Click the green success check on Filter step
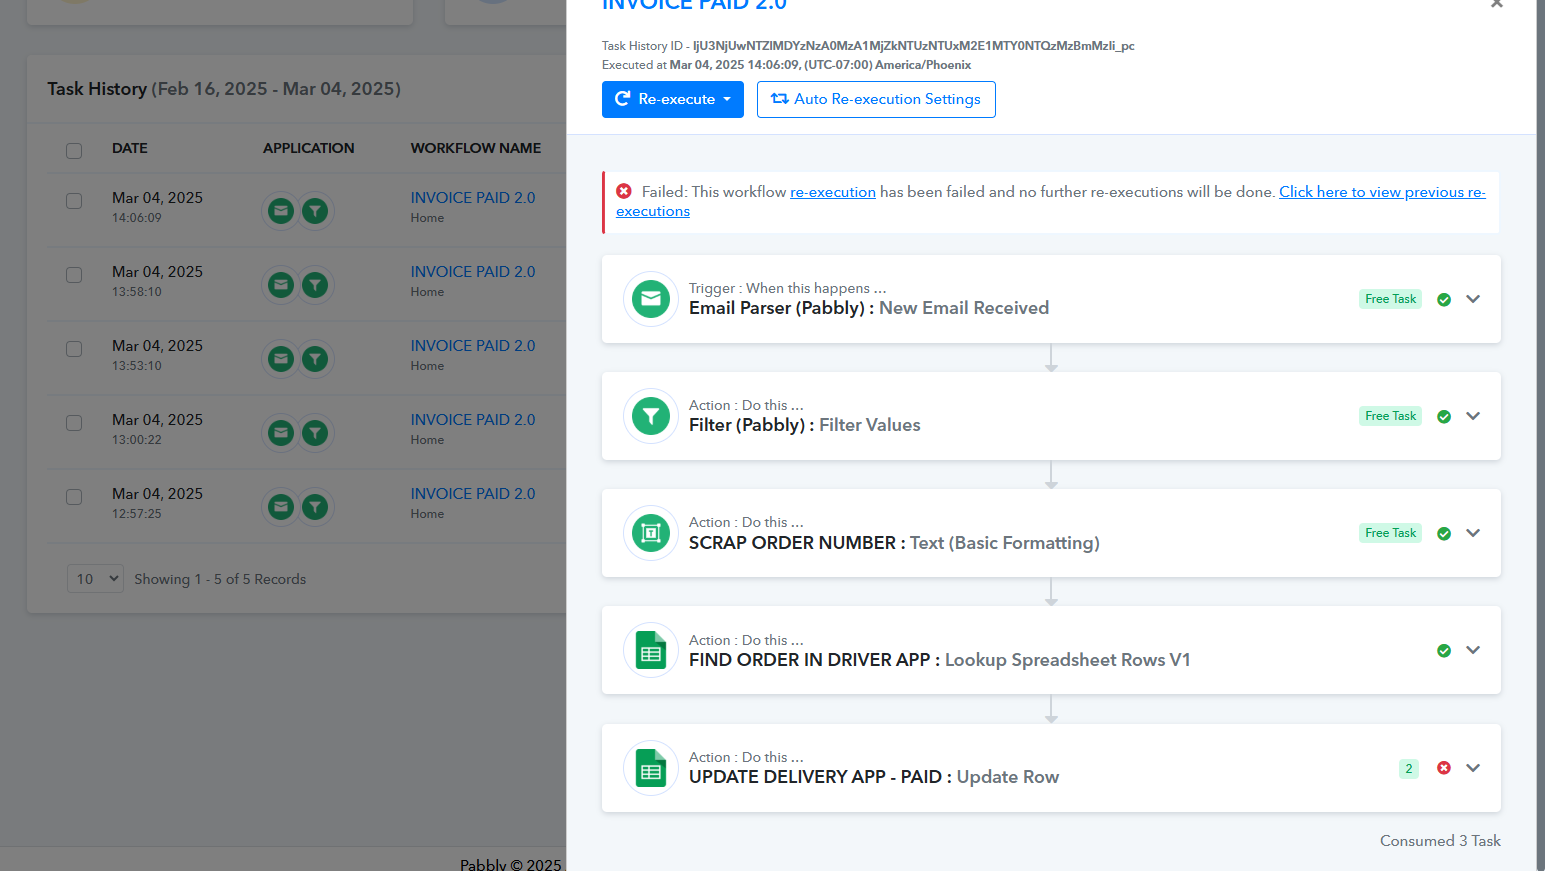 [1444, 416]
